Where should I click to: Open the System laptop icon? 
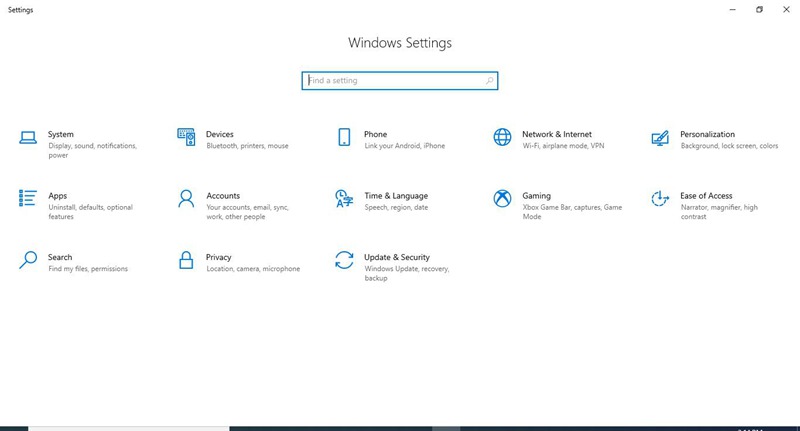28,137
